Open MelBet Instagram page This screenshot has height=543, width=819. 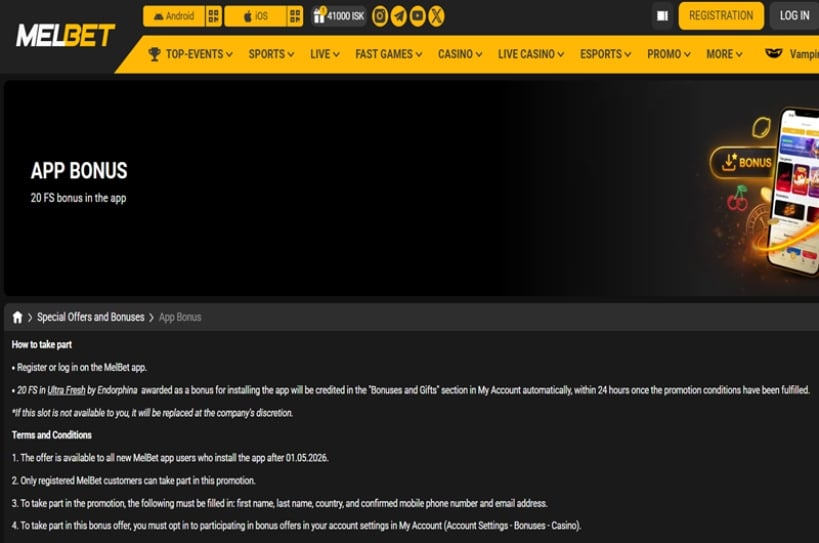(x=380, y=16)
